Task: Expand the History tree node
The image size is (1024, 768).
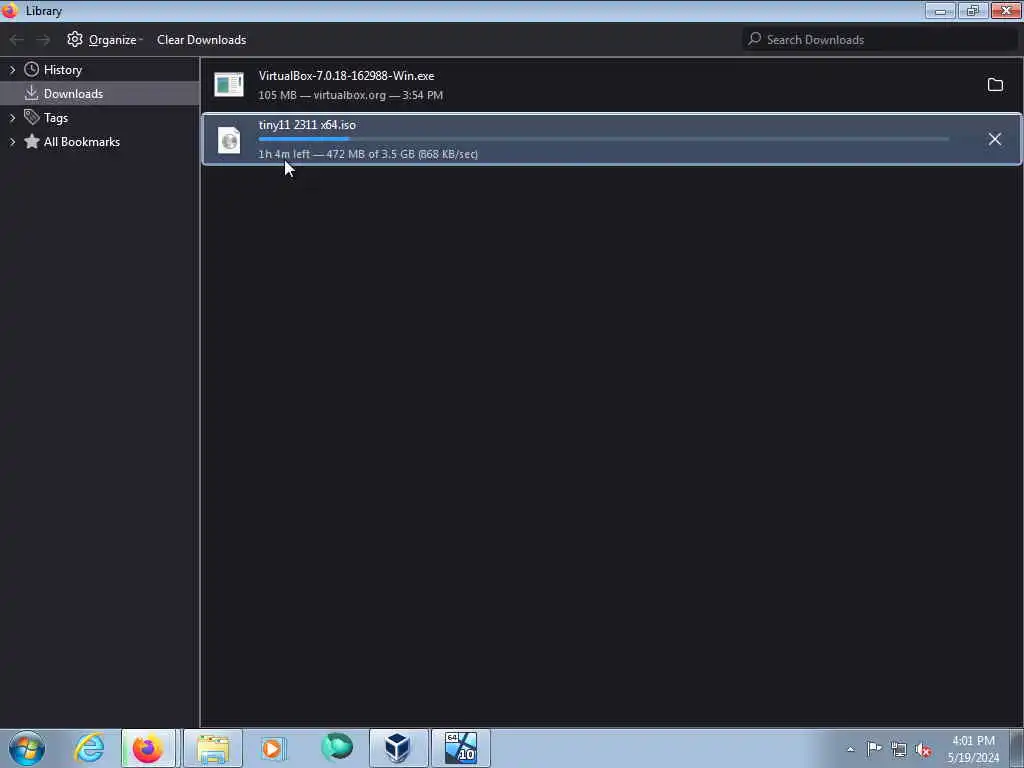Action: coord(12,70)
